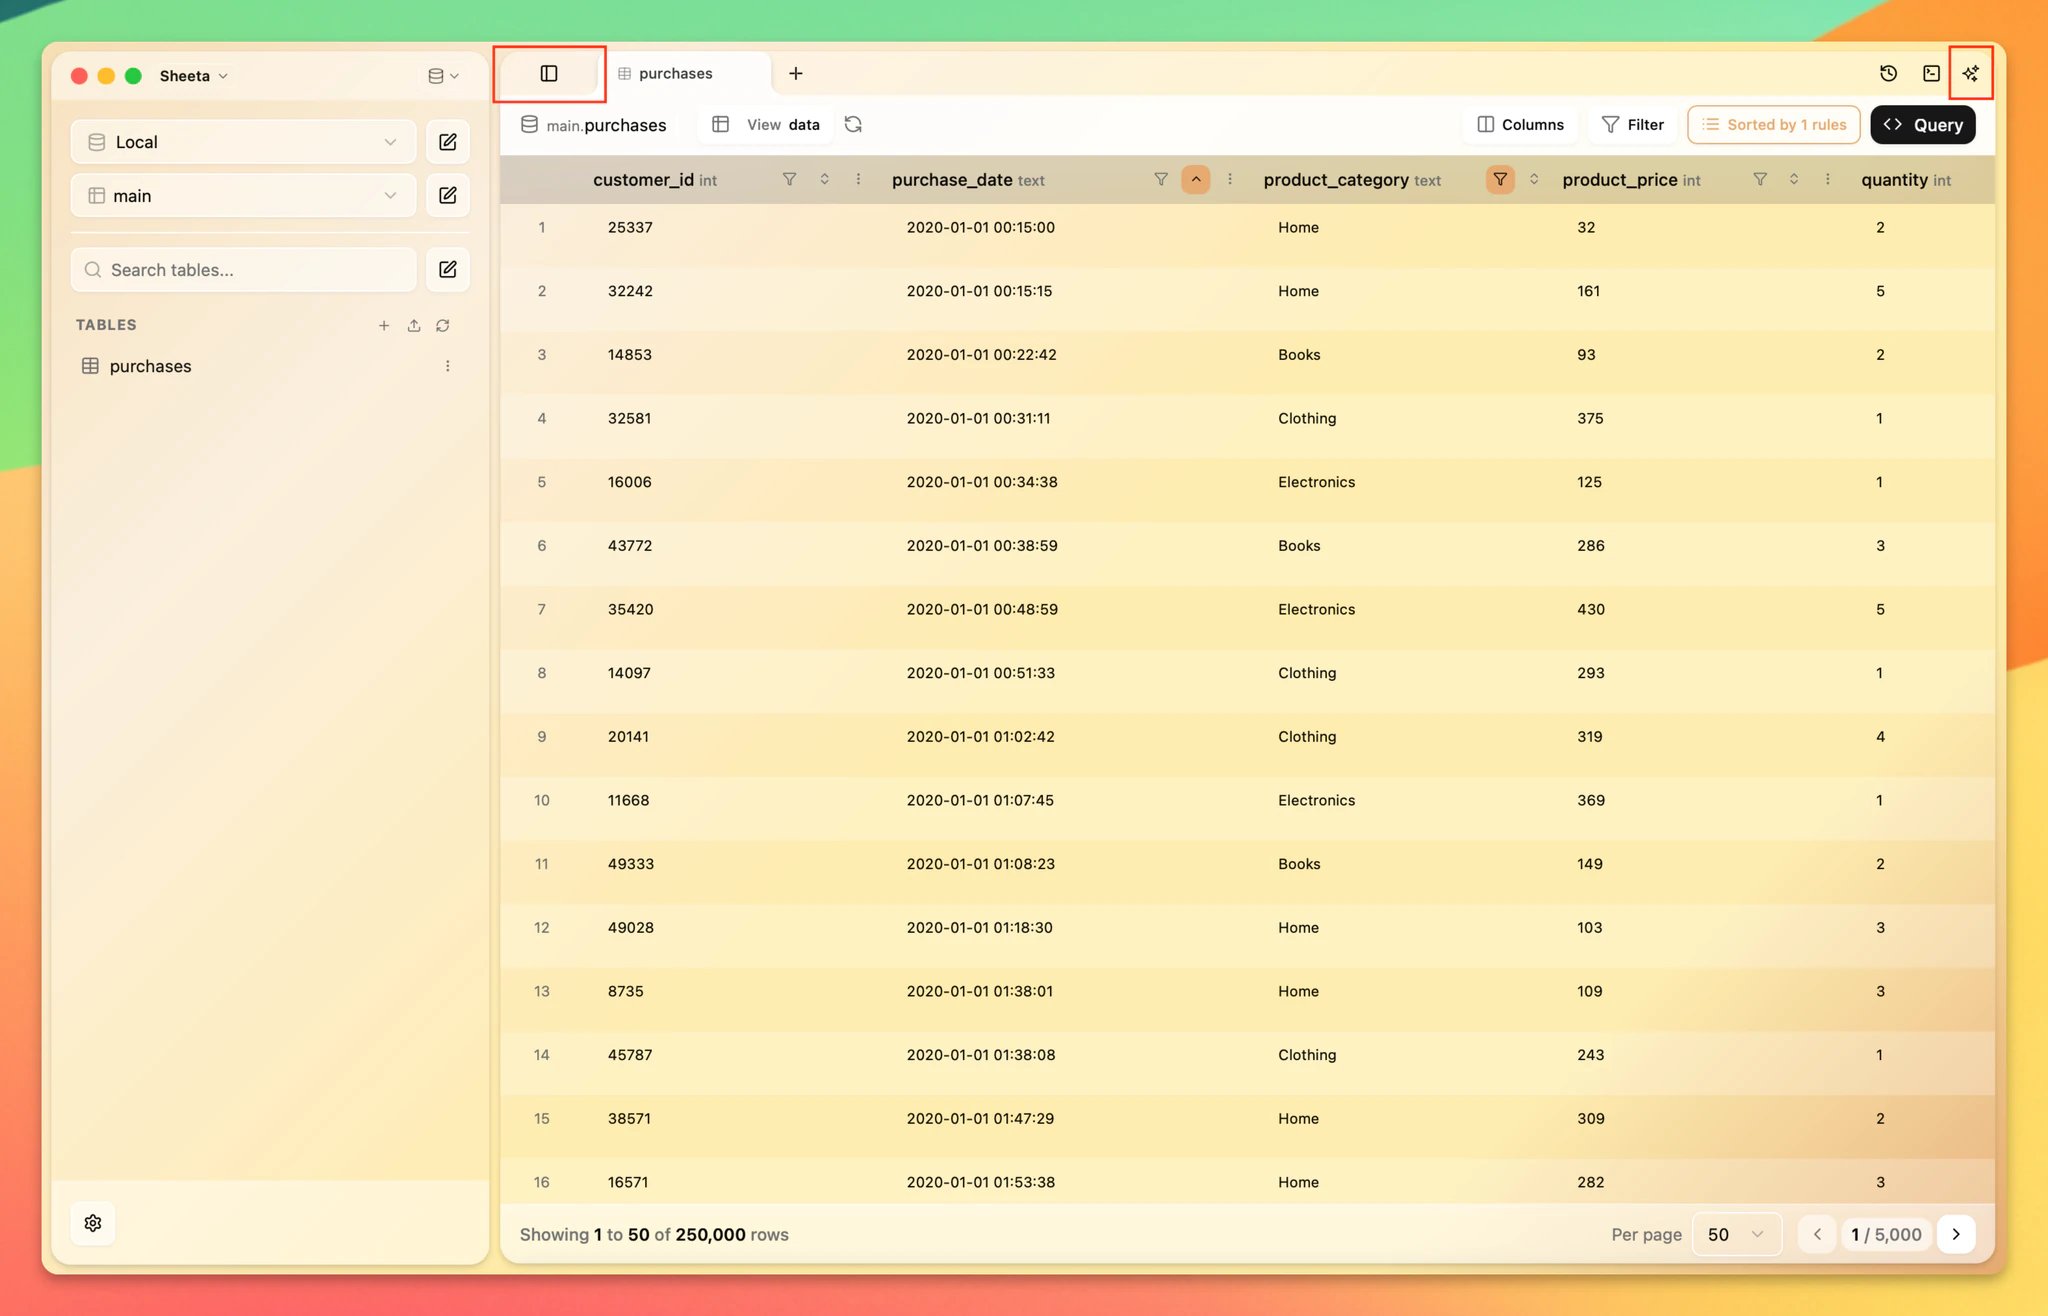Open product_price column more options
The width and height of the screenshot is (2048, 1316).
point(1828,180)
